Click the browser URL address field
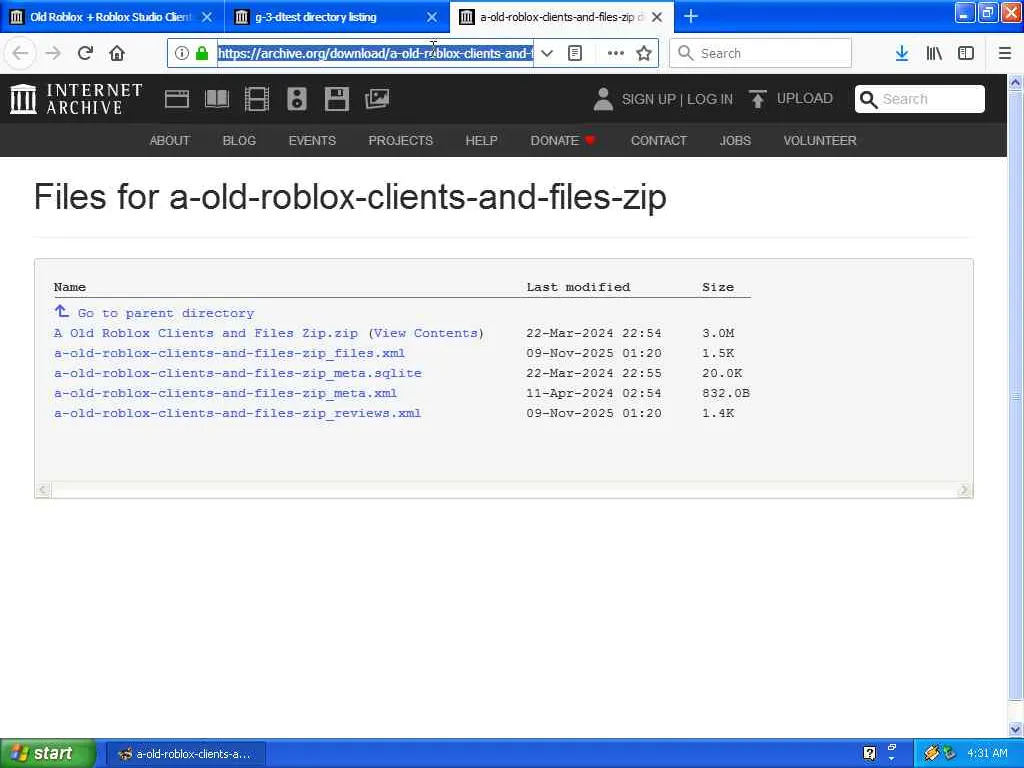 coord(375,53)
